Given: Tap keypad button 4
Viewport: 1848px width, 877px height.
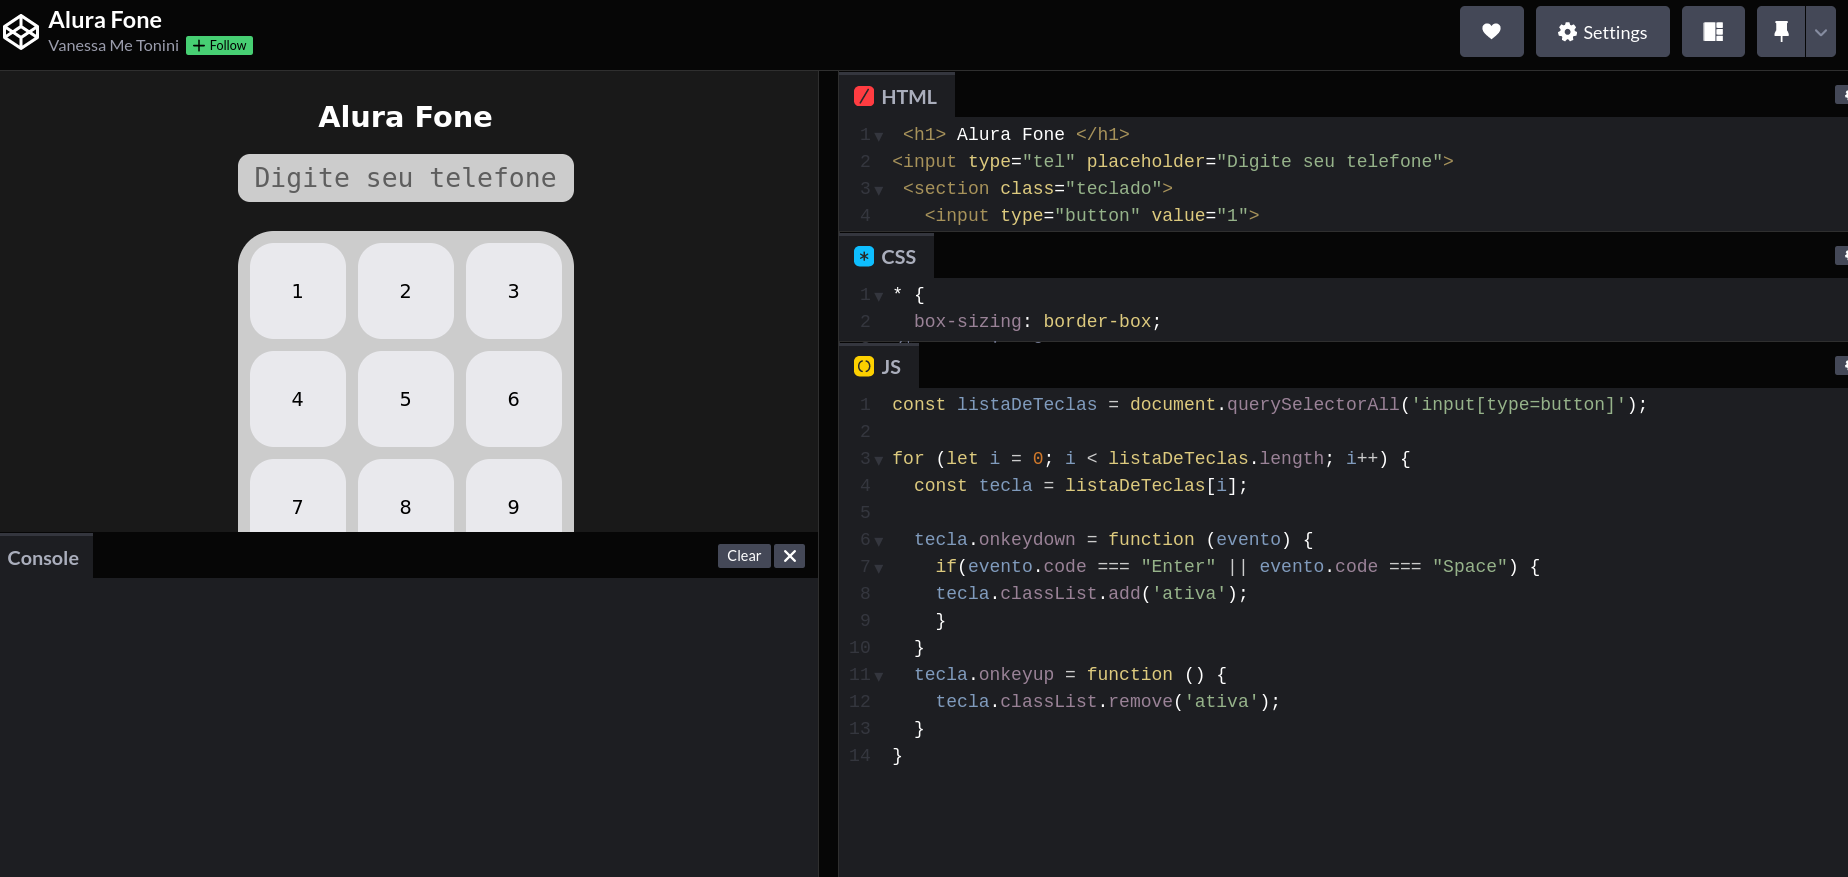Looking at the screenshot, I should (298, 399).
